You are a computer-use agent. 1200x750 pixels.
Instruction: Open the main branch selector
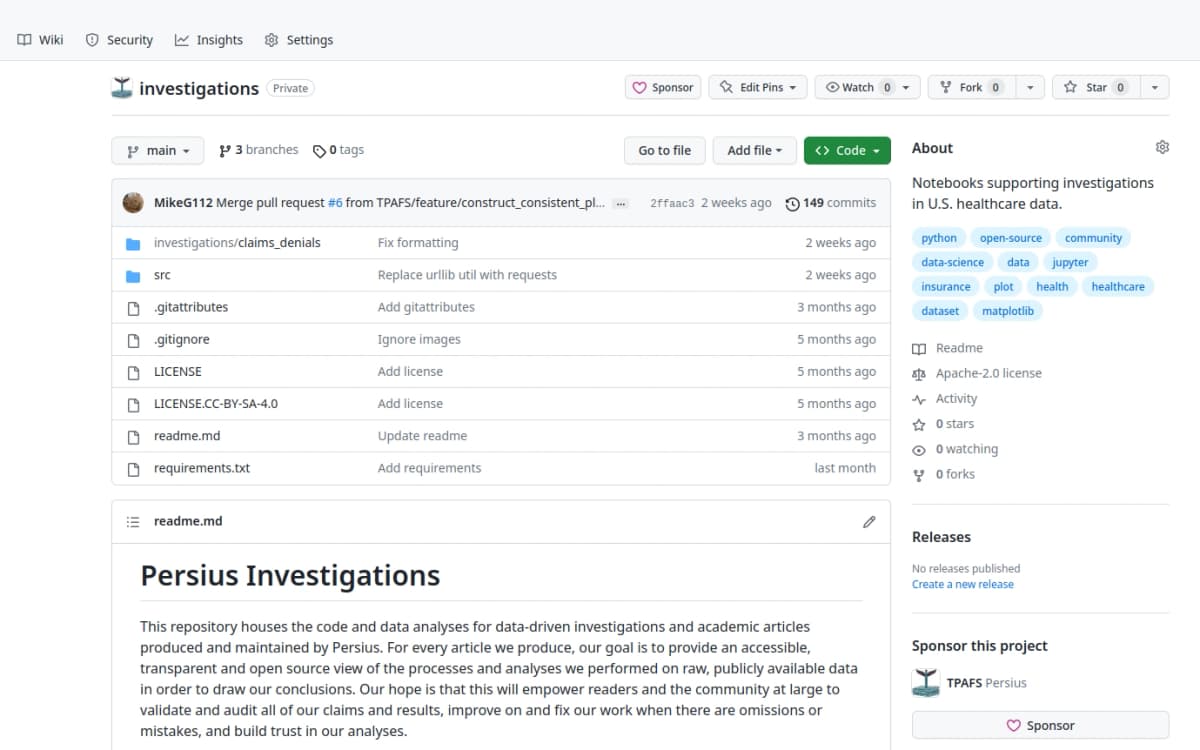click(158, 150)
